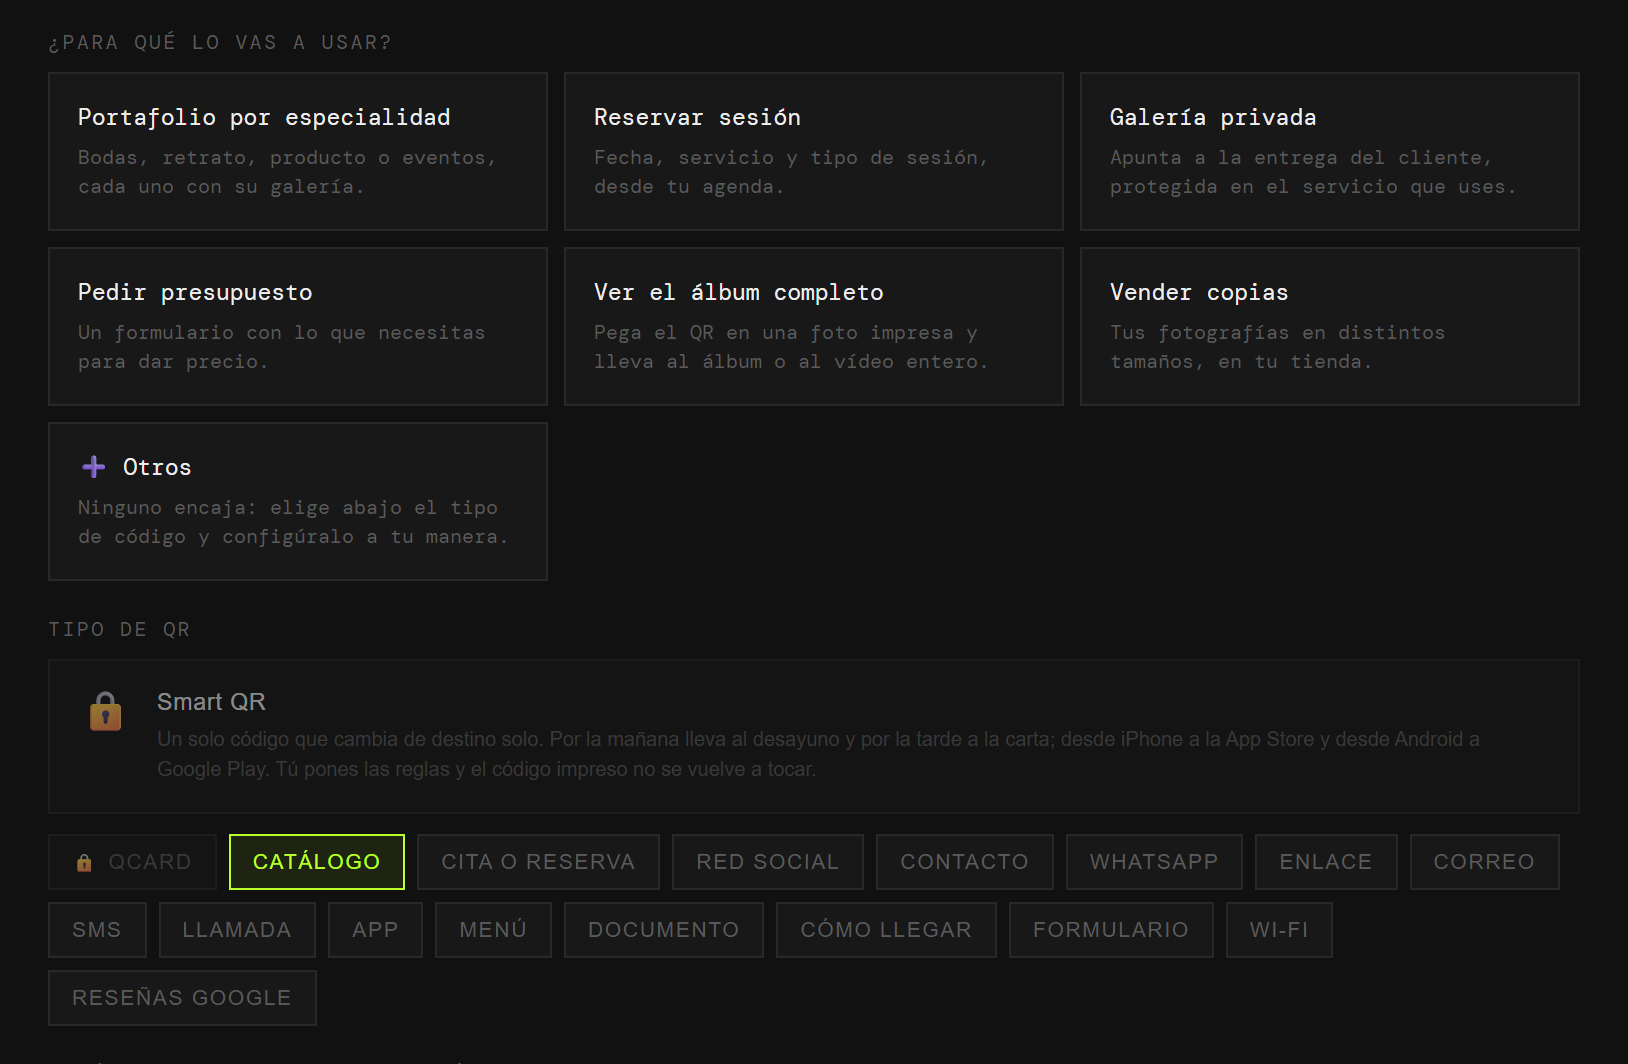Choose the Portafolio por especialidad card

click(x=298, y=151)
